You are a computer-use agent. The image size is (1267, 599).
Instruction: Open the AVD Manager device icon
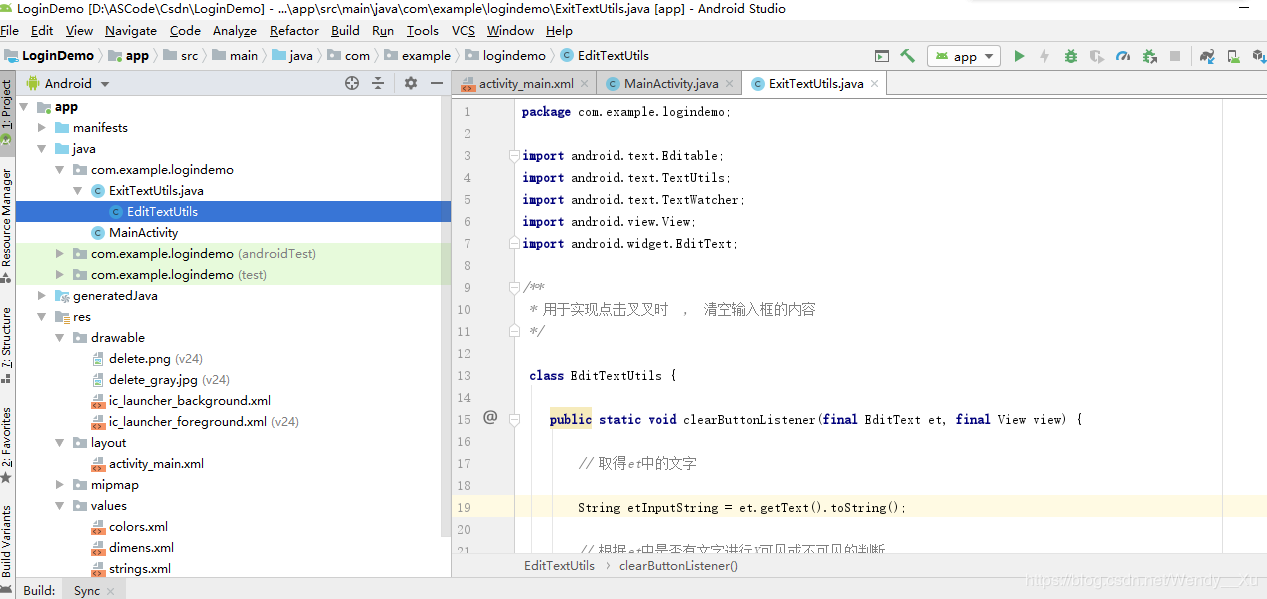(x=1231, y=55)
